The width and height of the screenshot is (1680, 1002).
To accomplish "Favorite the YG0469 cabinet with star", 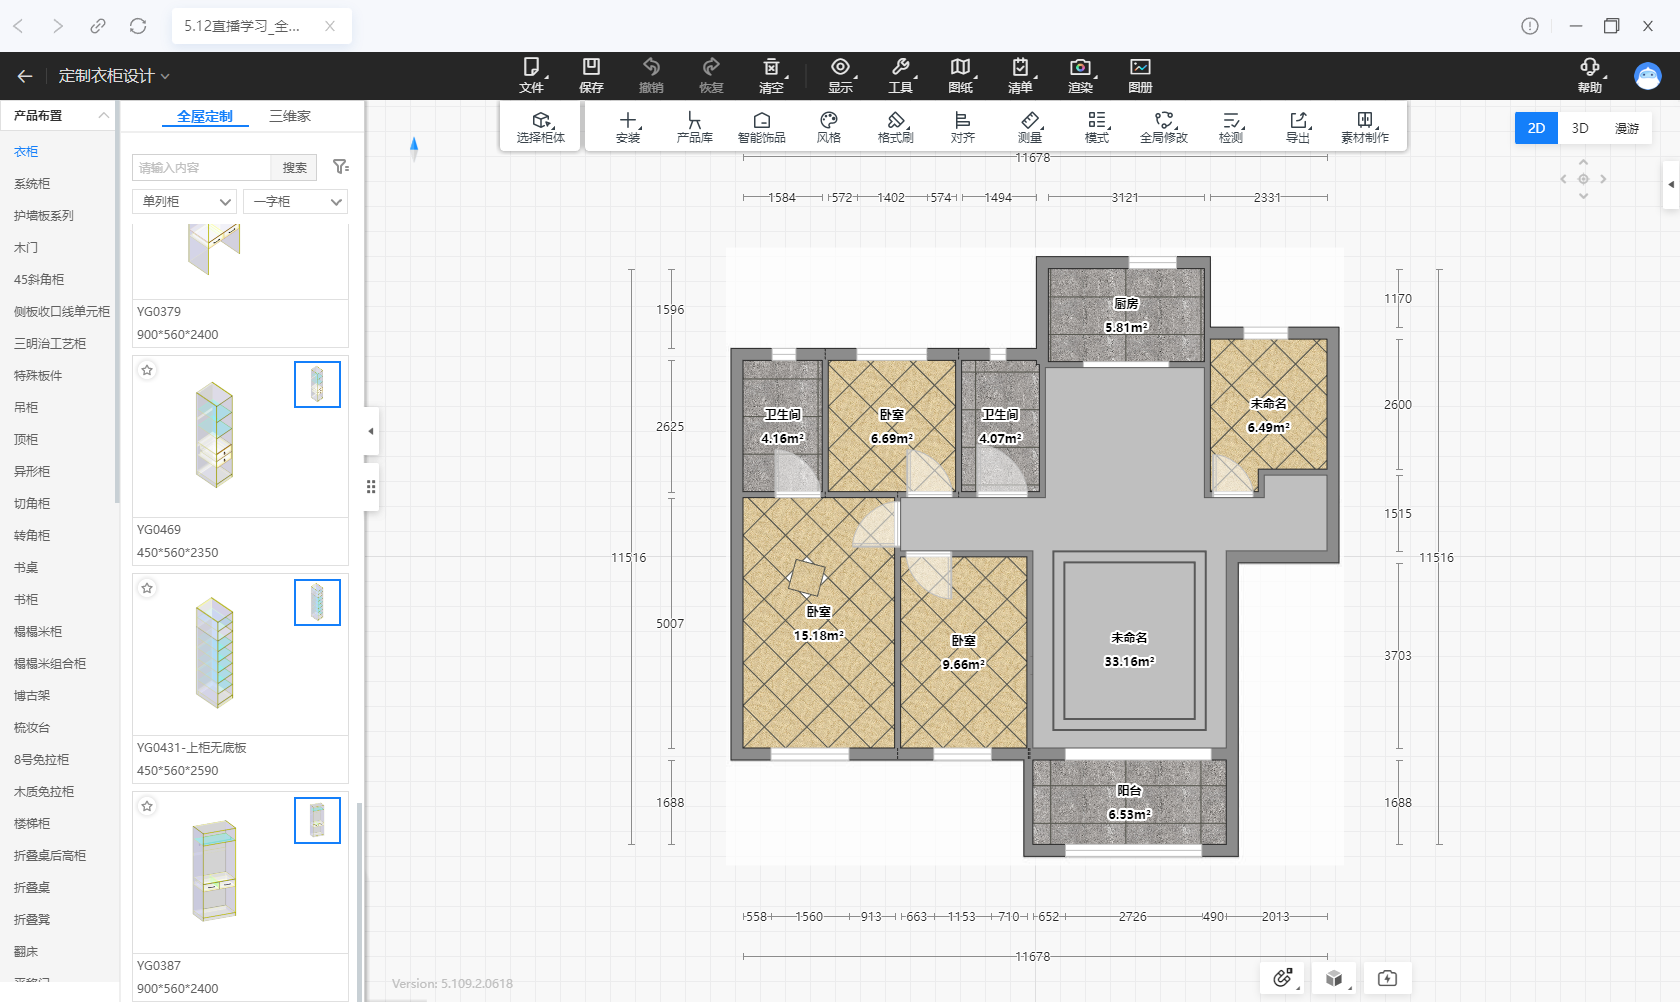I will (x=147, y=371).
